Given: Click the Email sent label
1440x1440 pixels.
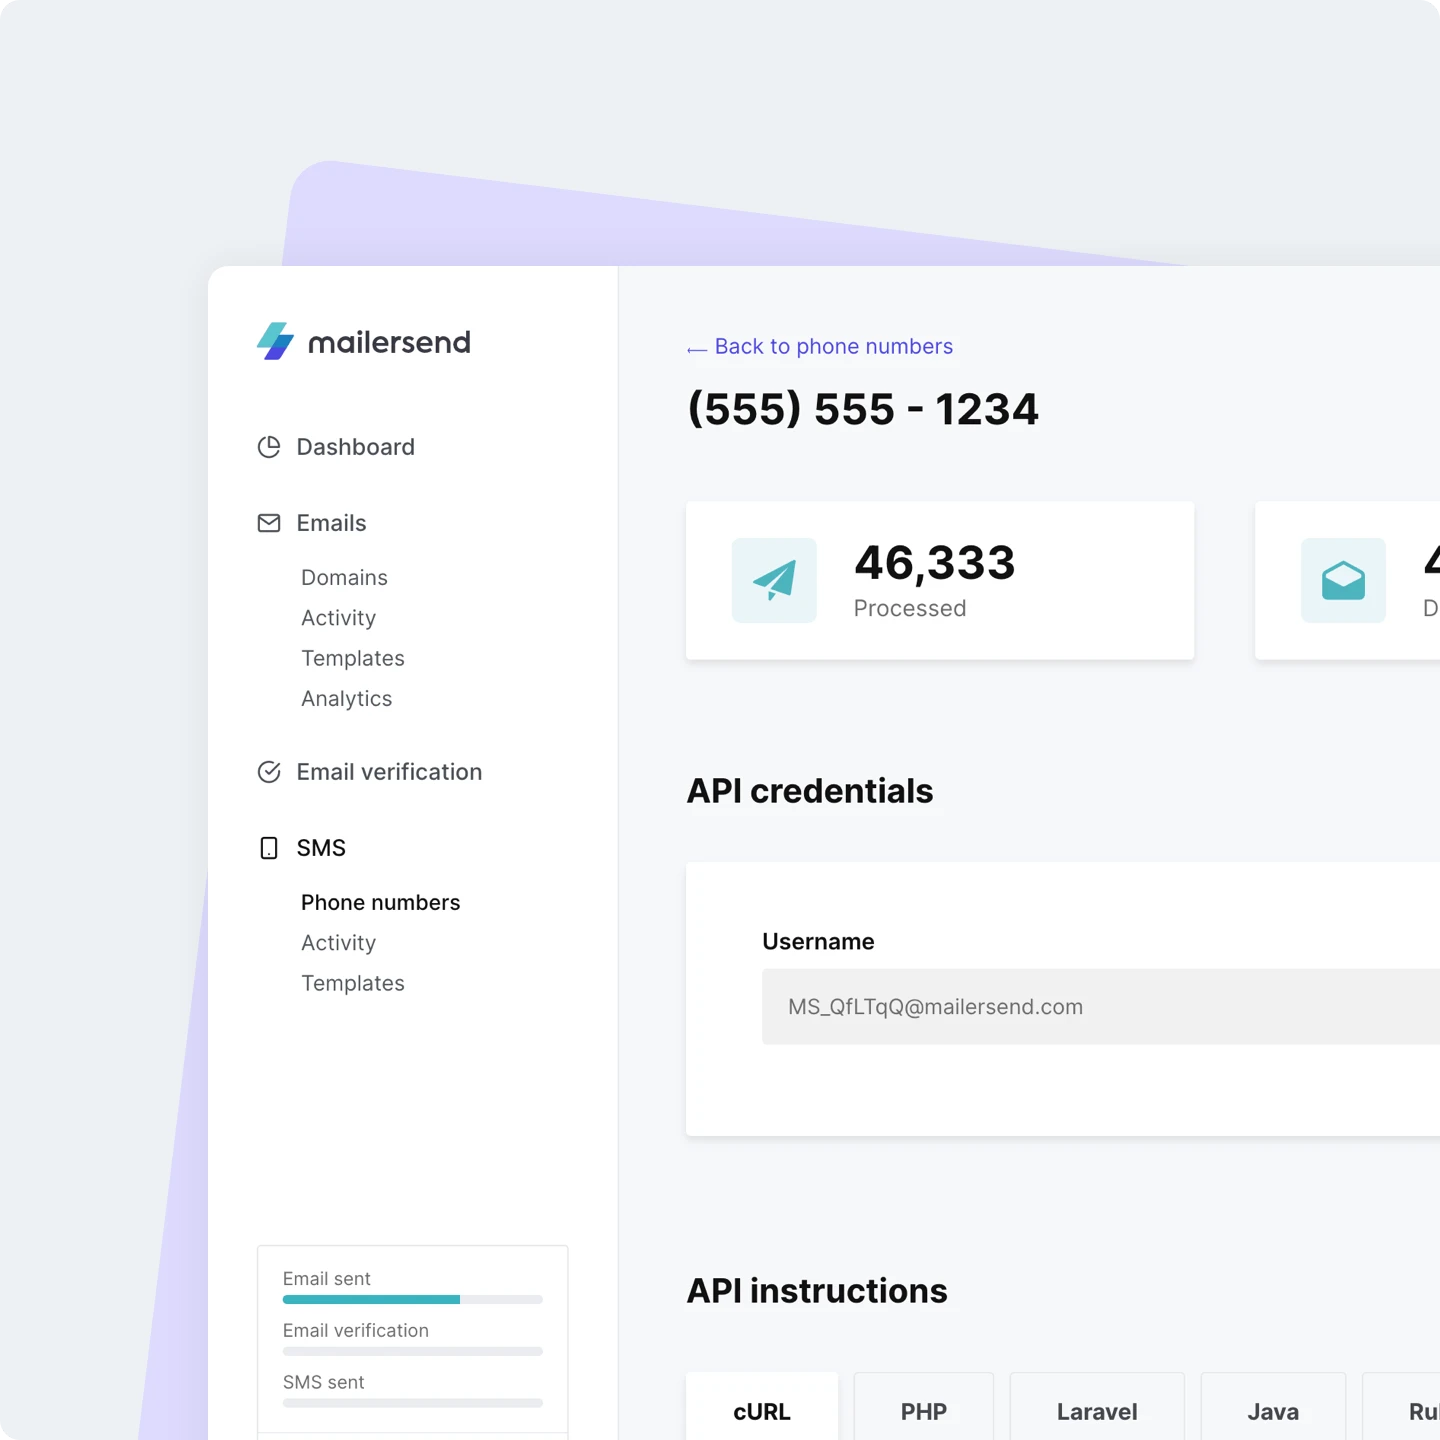Looking at the screenshot, I should 327,1279.
